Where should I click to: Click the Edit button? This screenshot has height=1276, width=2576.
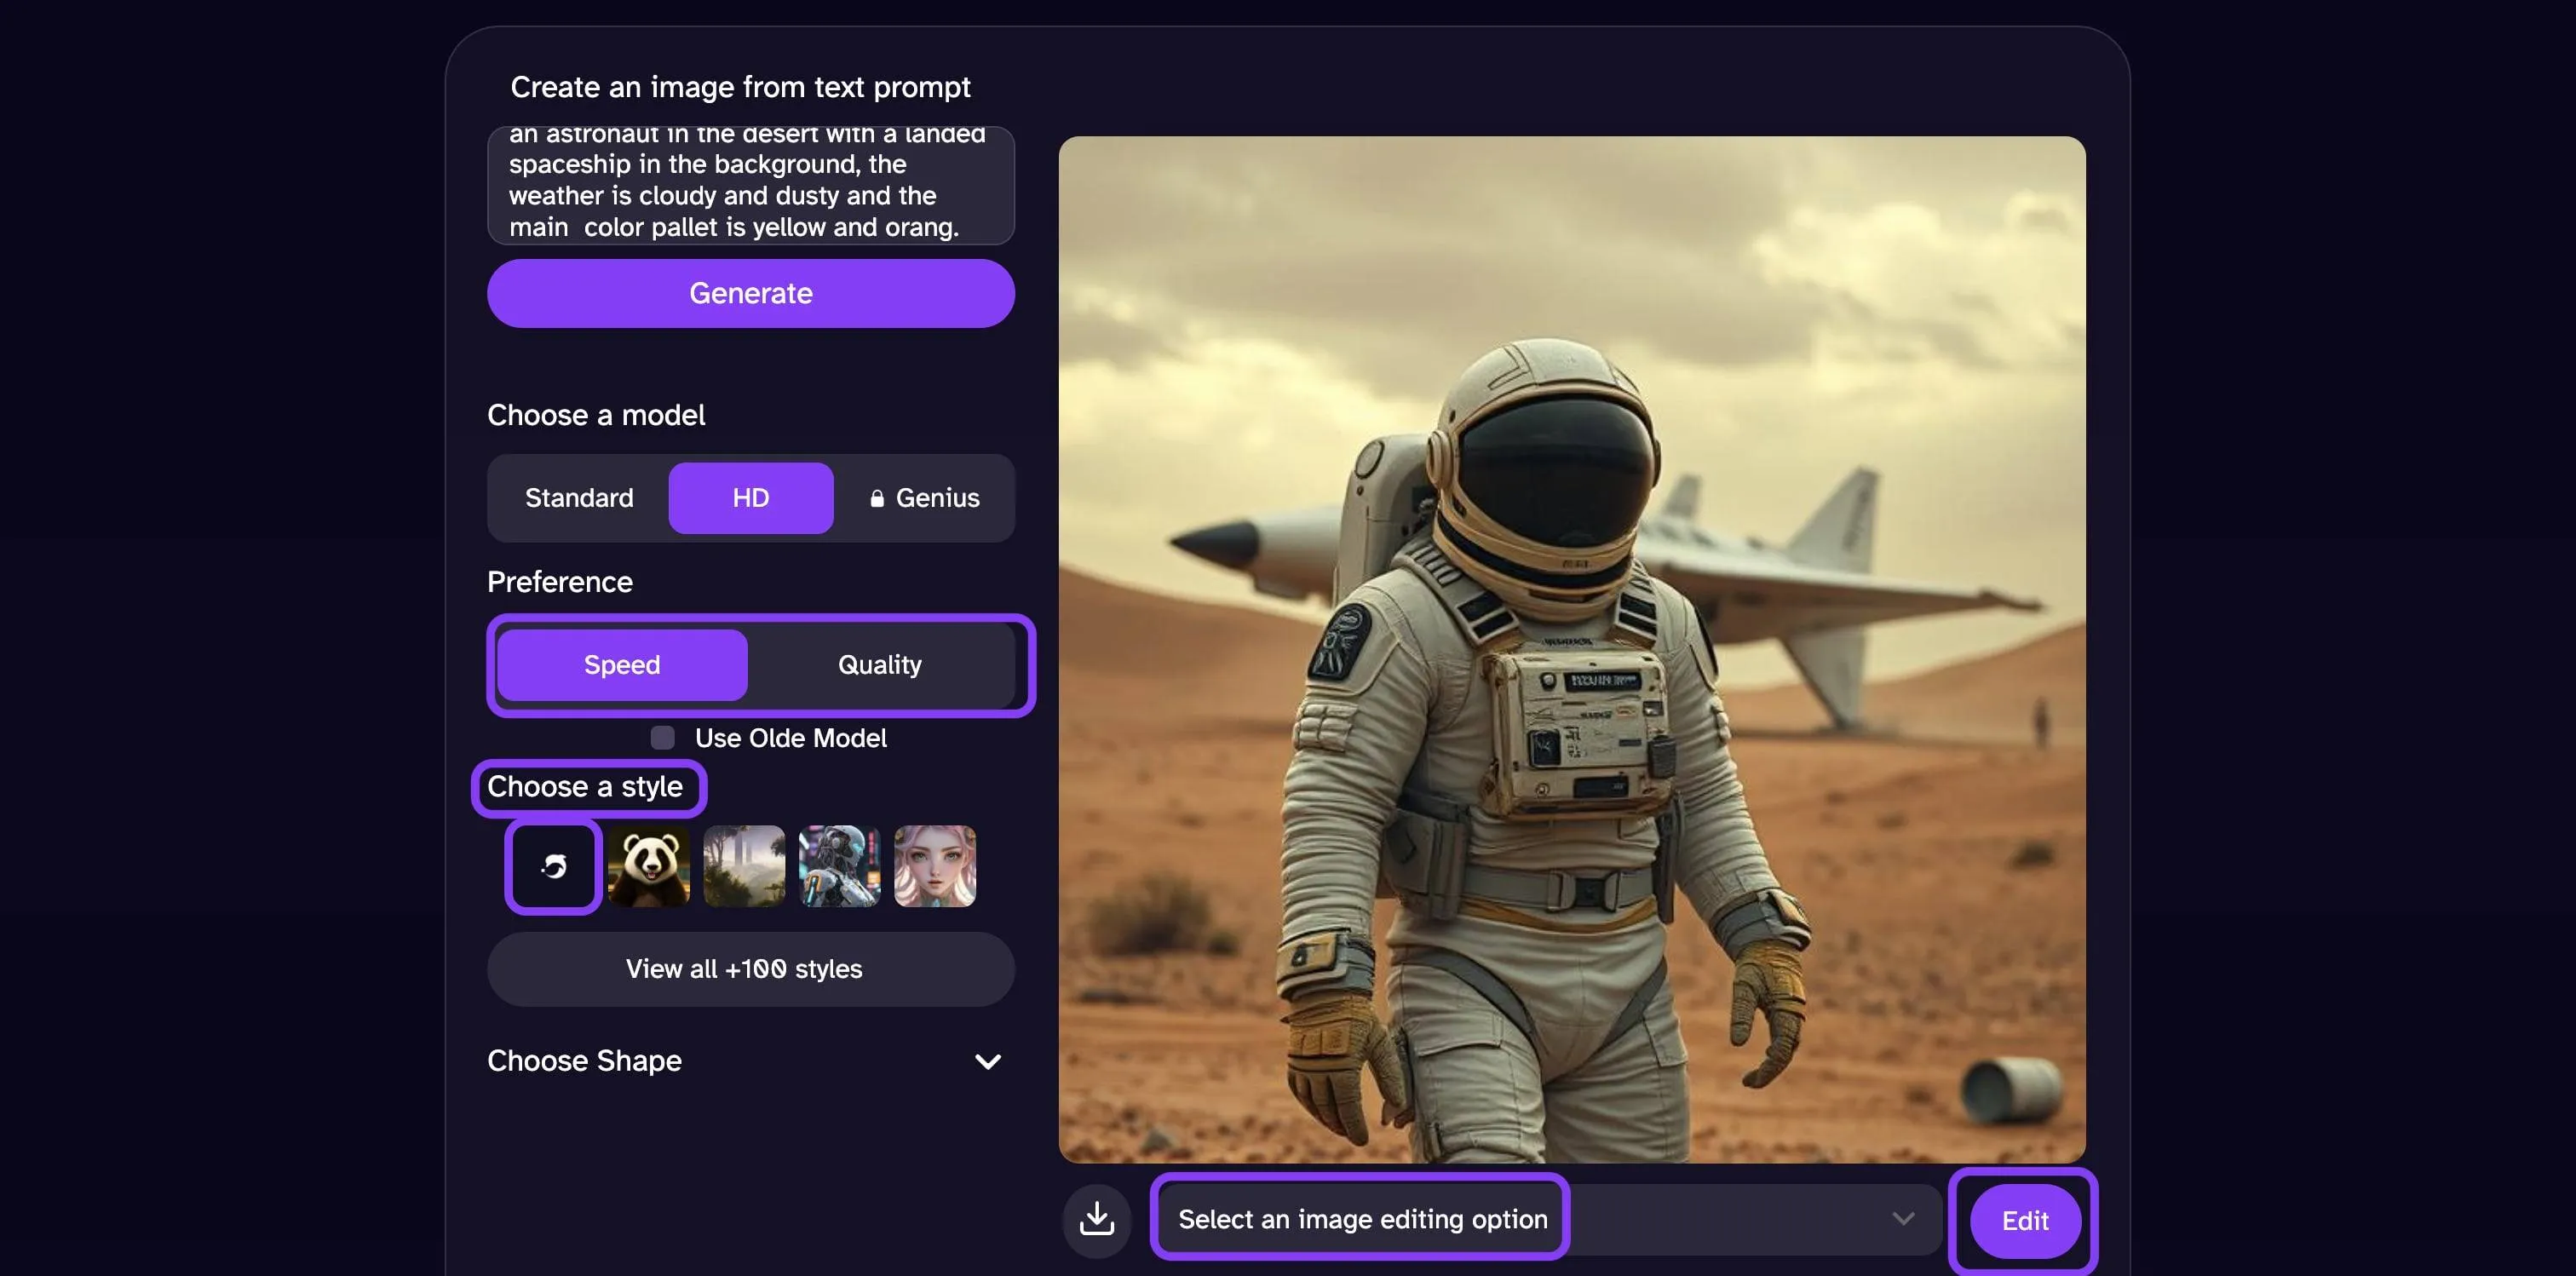(x=2024, y=1220)
